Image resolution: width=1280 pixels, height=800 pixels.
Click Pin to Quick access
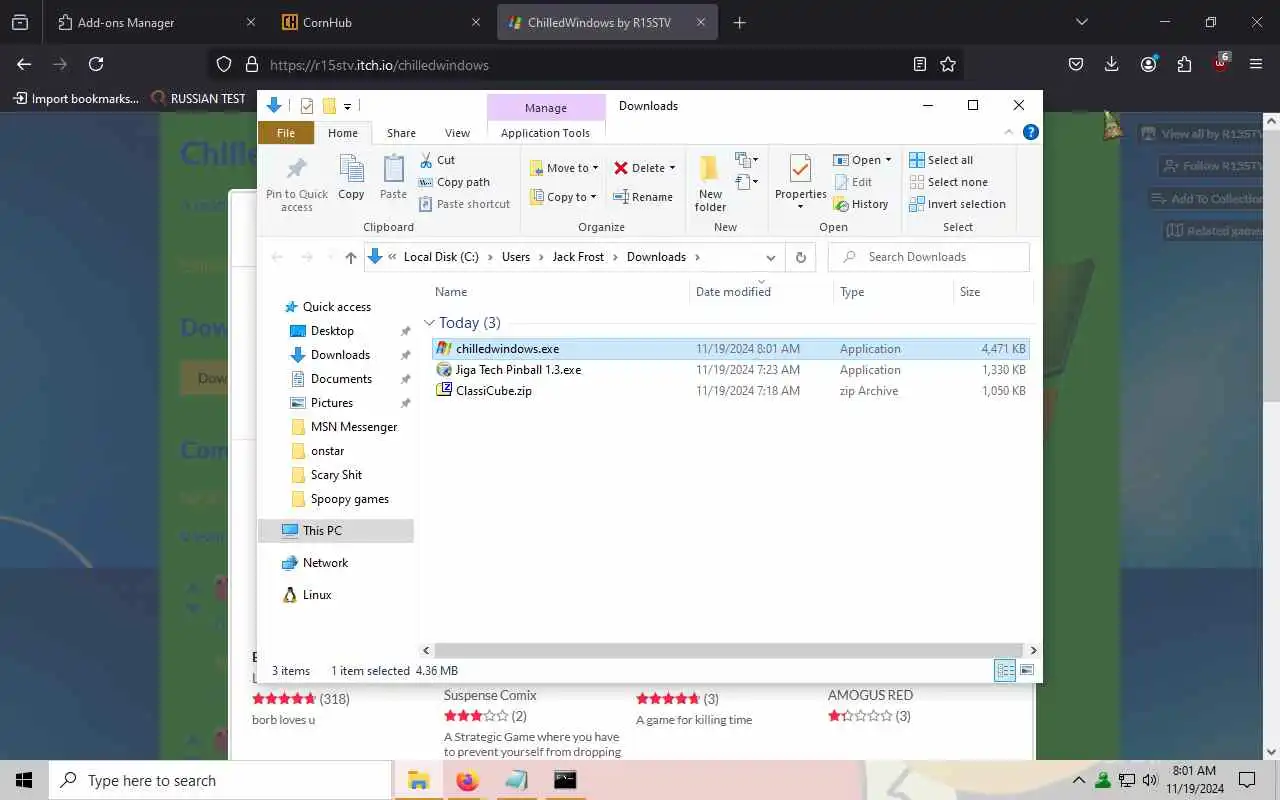297,182
